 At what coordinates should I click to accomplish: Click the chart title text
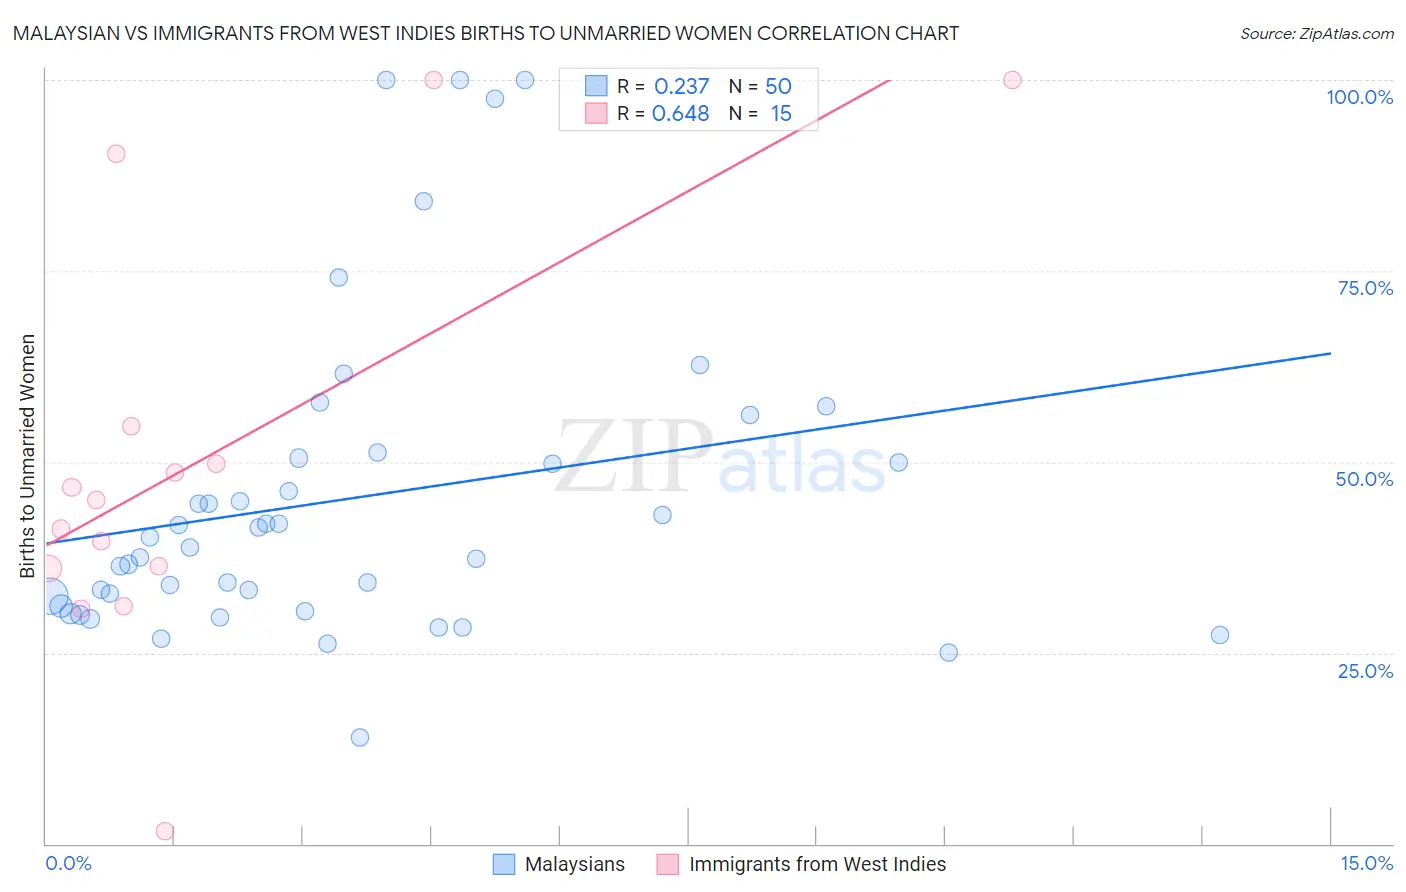click(486, 33)
